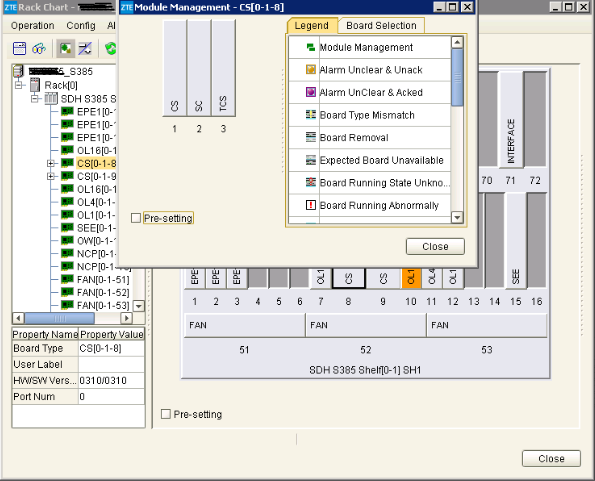595x481 pixels.
Task: Toggle the module management toolbar icon
Action: pos(65,49)
